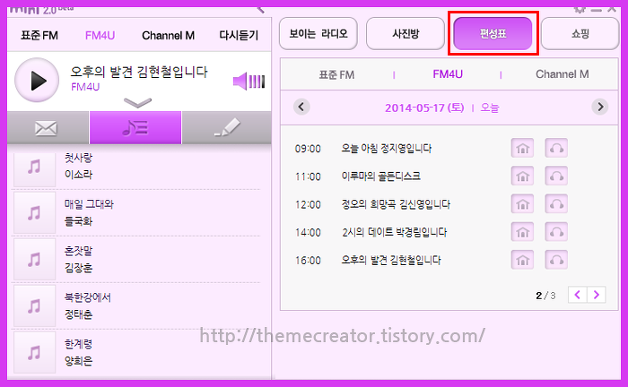This screenshot has height=387, width=628.
Task: Click program title 오늘 아침 정지영입니다
Action: 386,148
